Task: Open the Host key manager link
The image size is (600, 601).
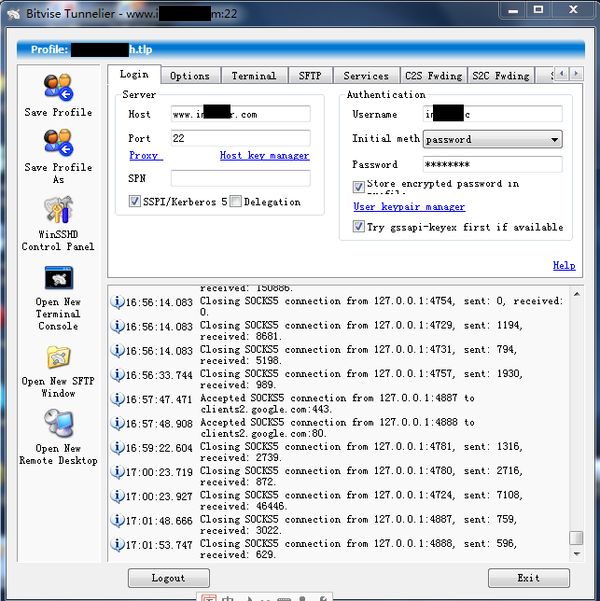Action: (264, 156)
